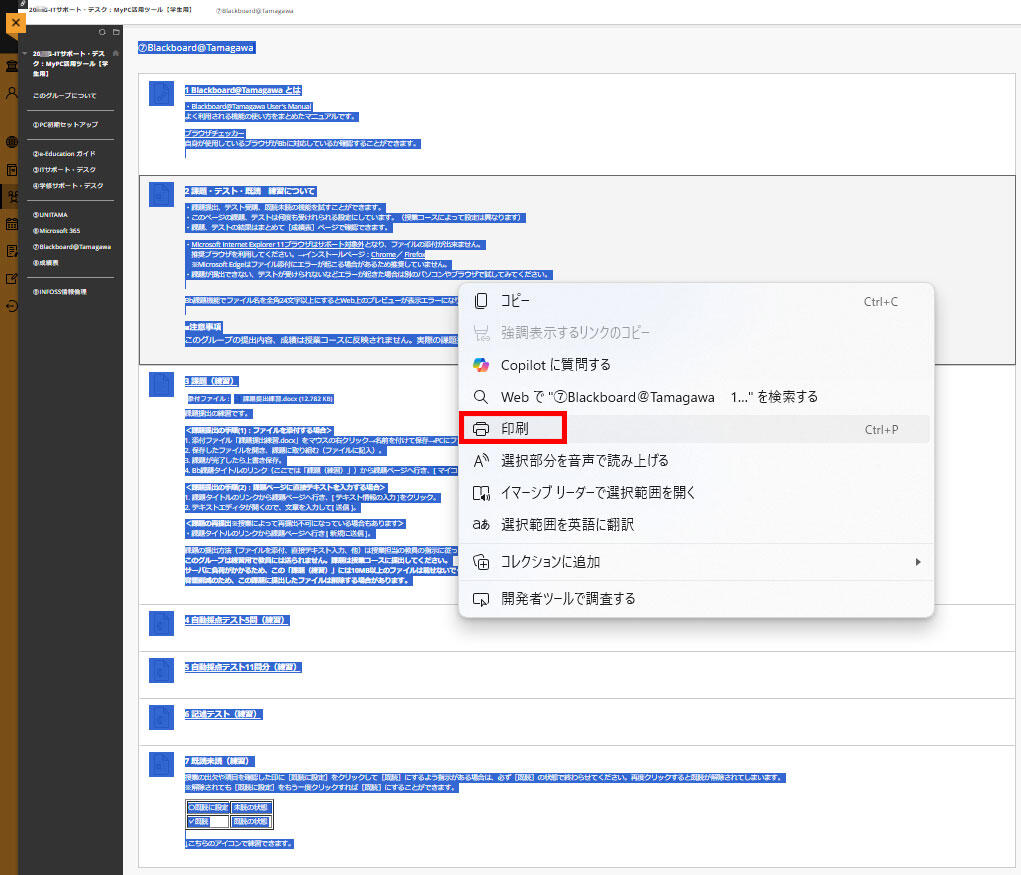Choose Web で検索する in context menu
1021x875 pixels.
tap(695, 397)
